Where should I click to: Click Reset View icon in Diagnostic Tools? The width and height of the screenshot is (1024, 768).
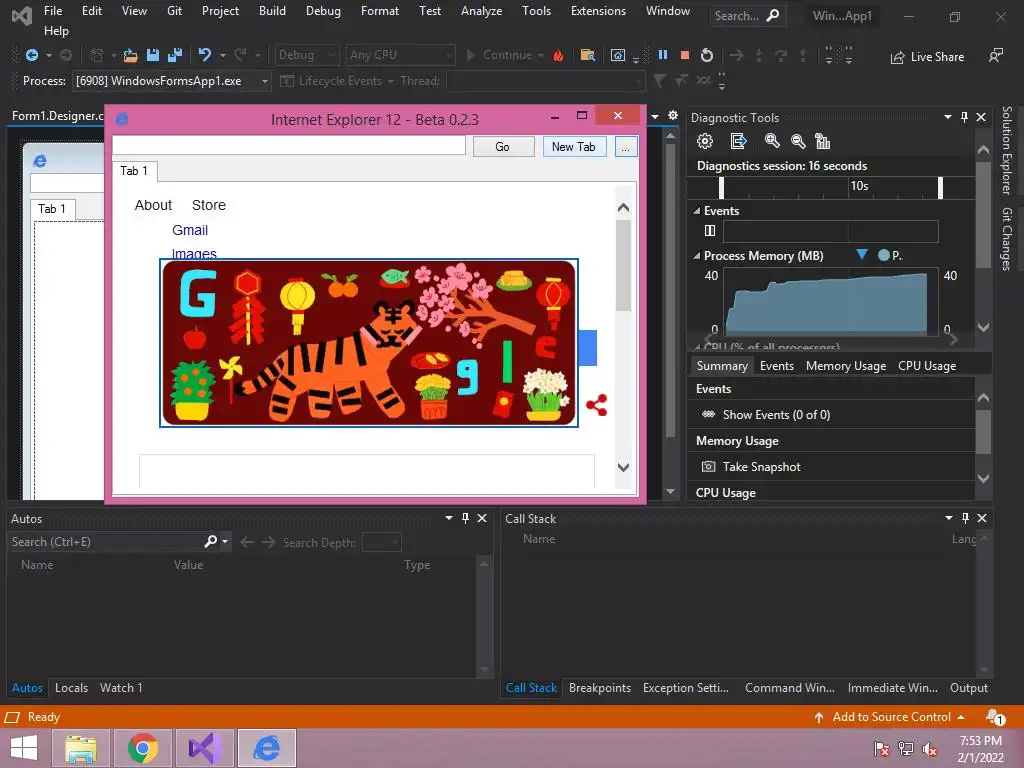[822, 141]
